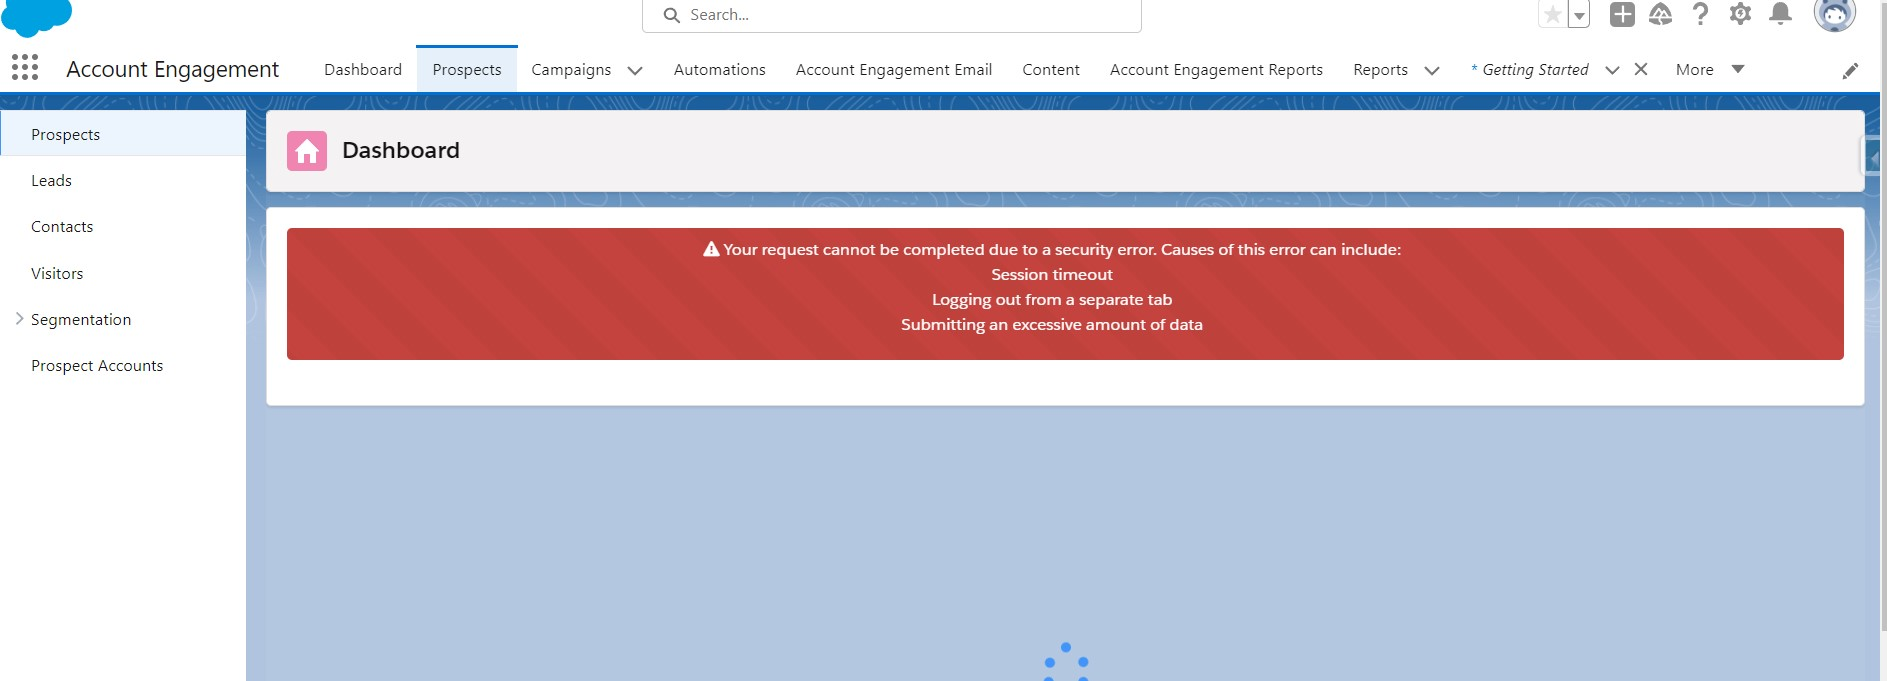The image size is (1887, 681).
Task: Click the pencil edit navigation icon
Action: (x=1851, y=70)
